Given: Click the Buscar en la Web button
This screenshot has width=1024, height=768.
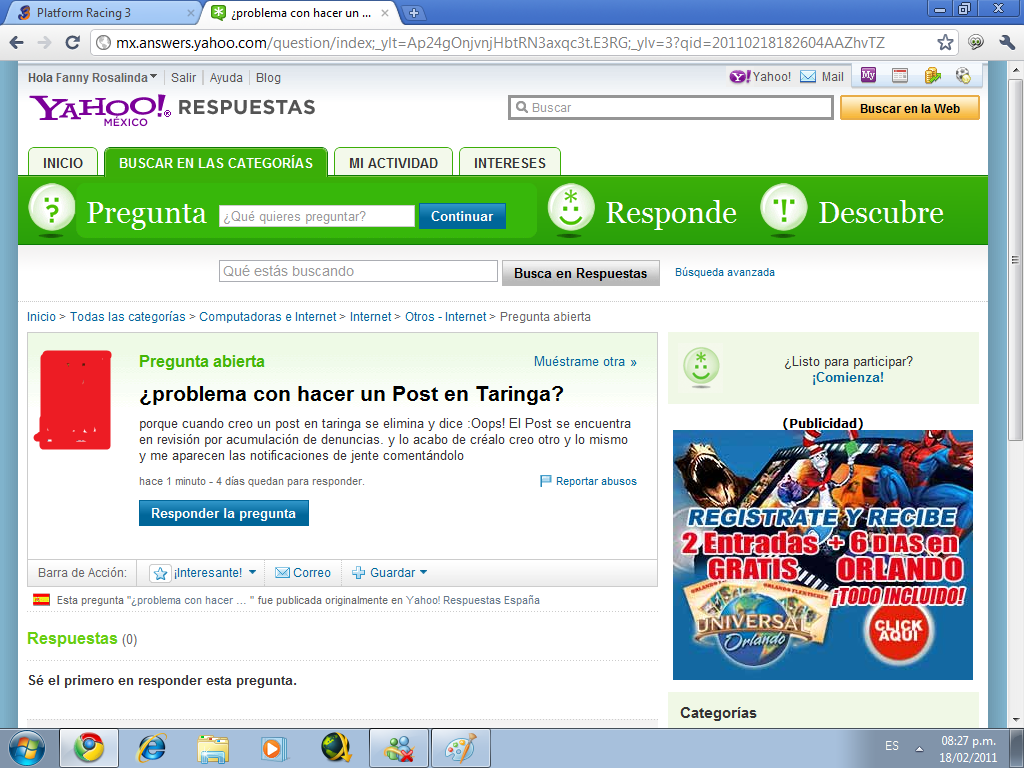Looking at the screenshot, I should [909, 108].
